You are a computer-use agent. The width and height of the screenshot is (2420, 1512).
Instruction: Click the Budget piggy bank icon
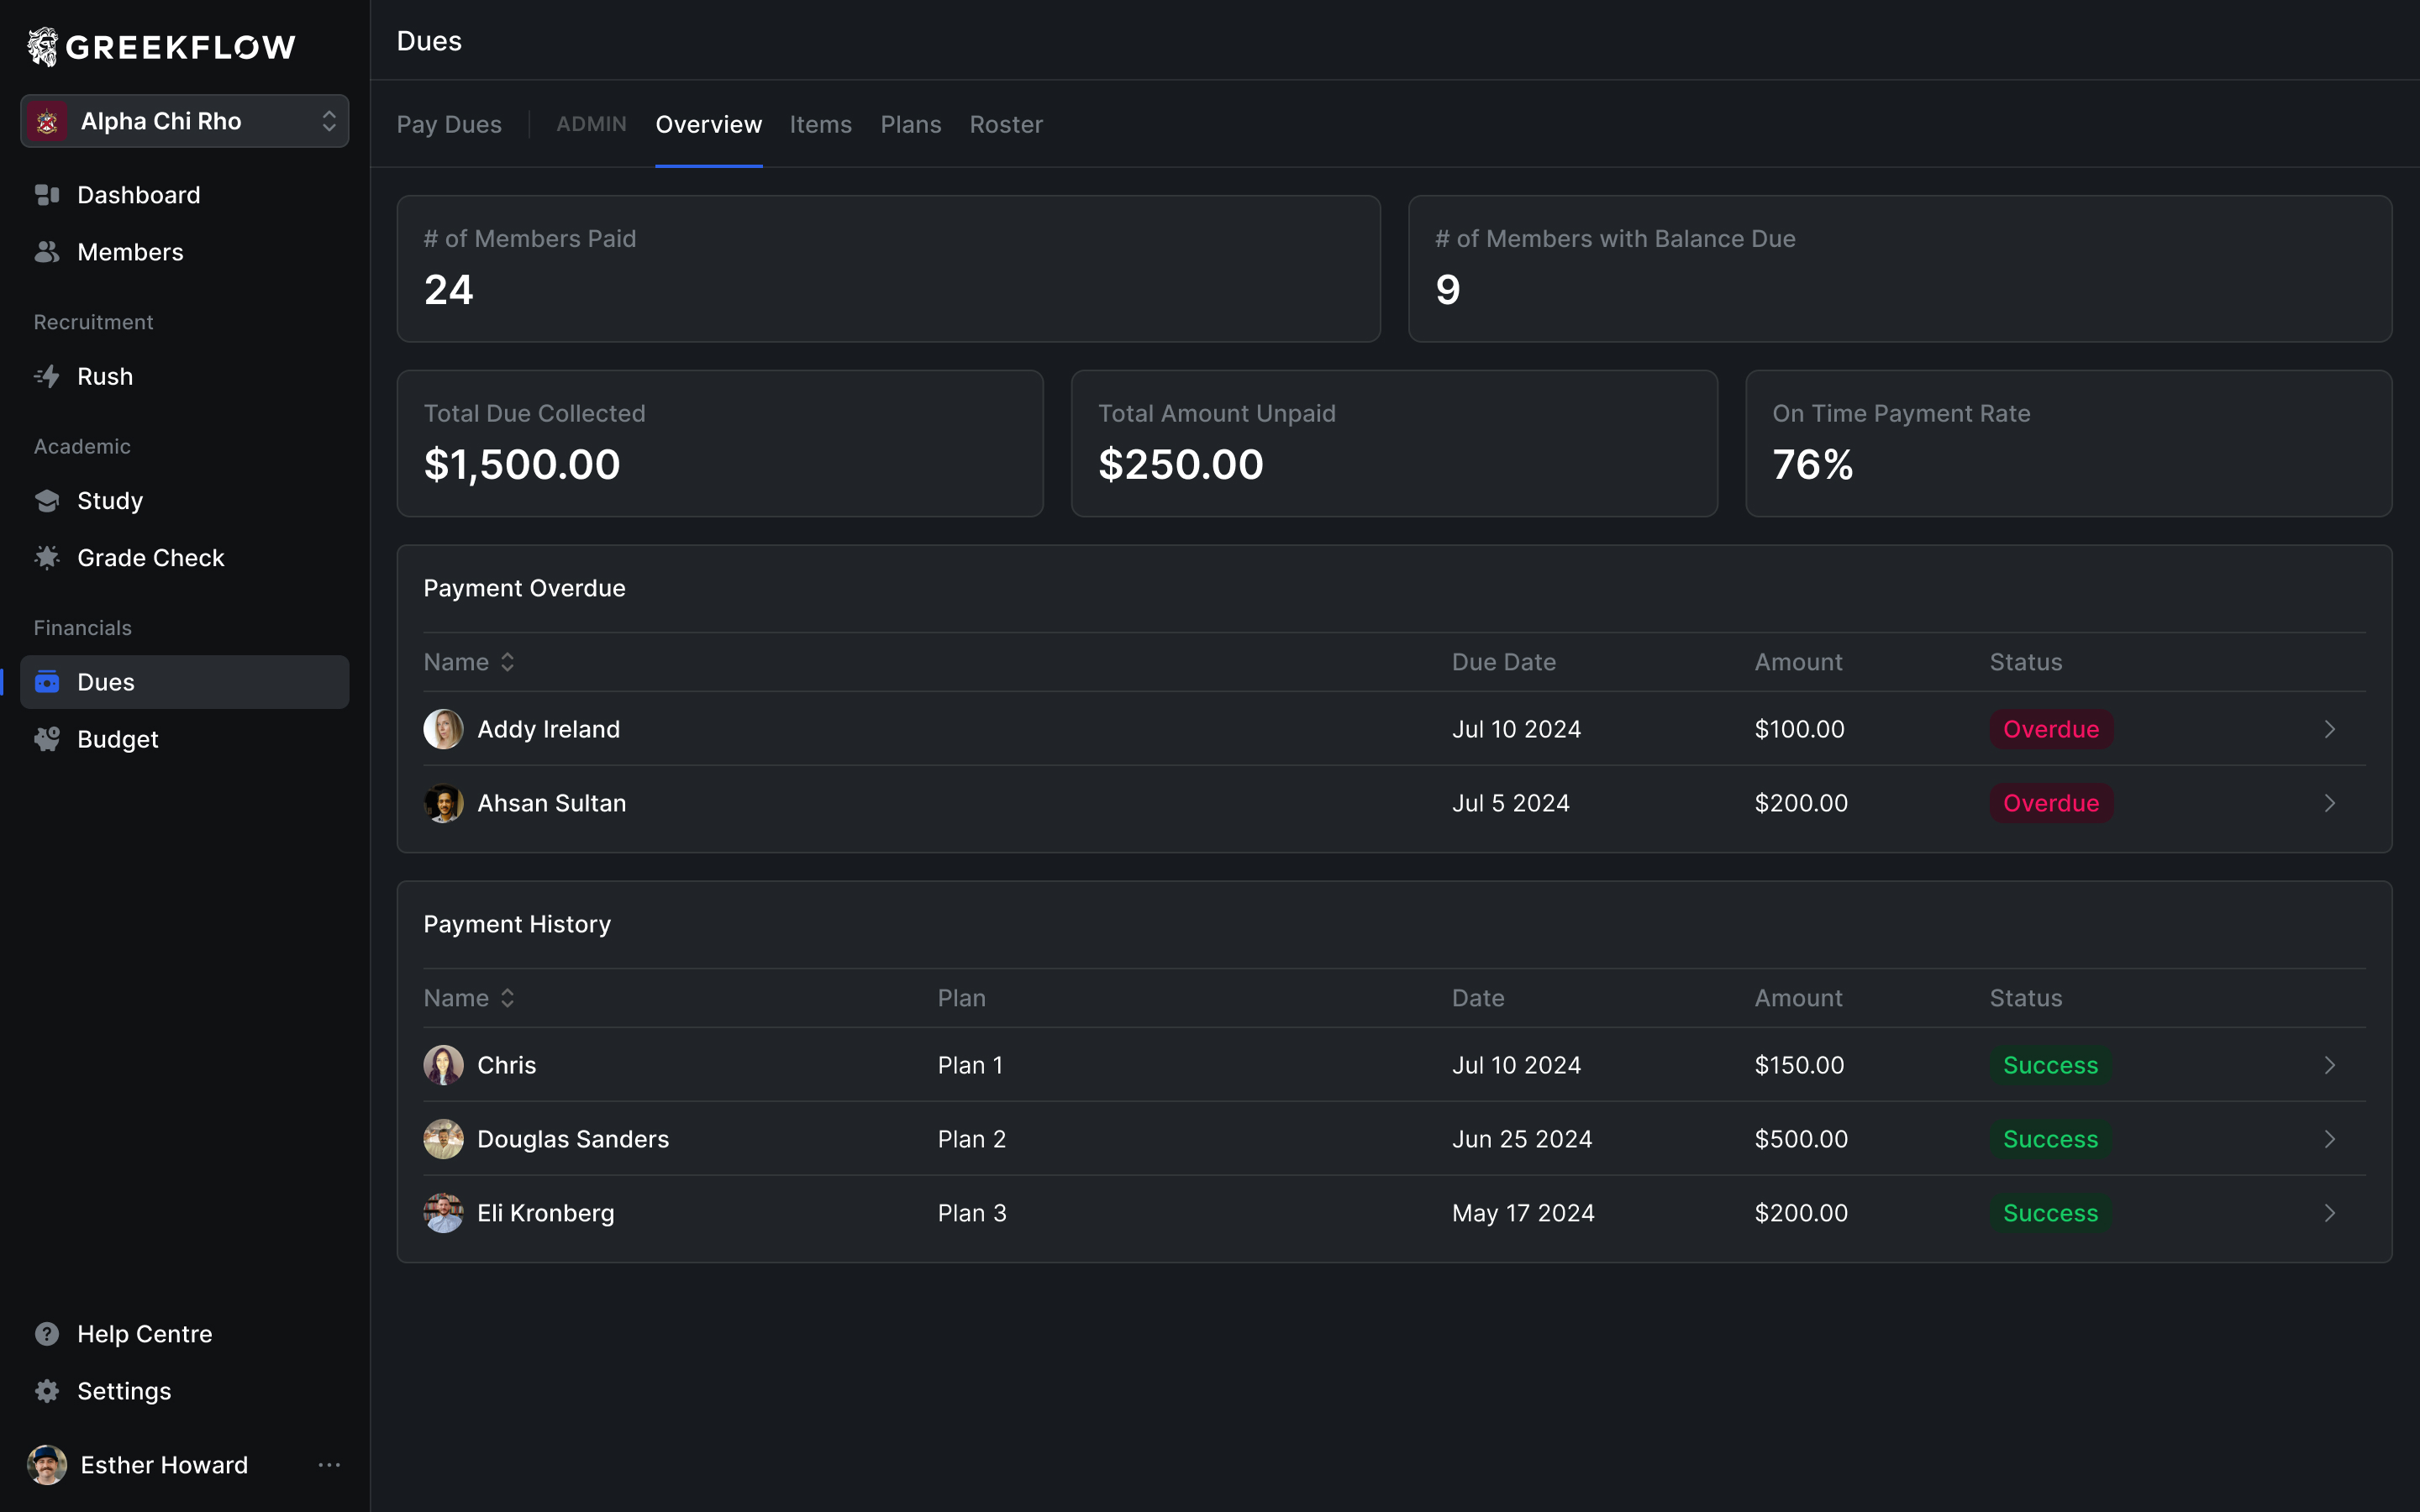[x=47, y=739]
